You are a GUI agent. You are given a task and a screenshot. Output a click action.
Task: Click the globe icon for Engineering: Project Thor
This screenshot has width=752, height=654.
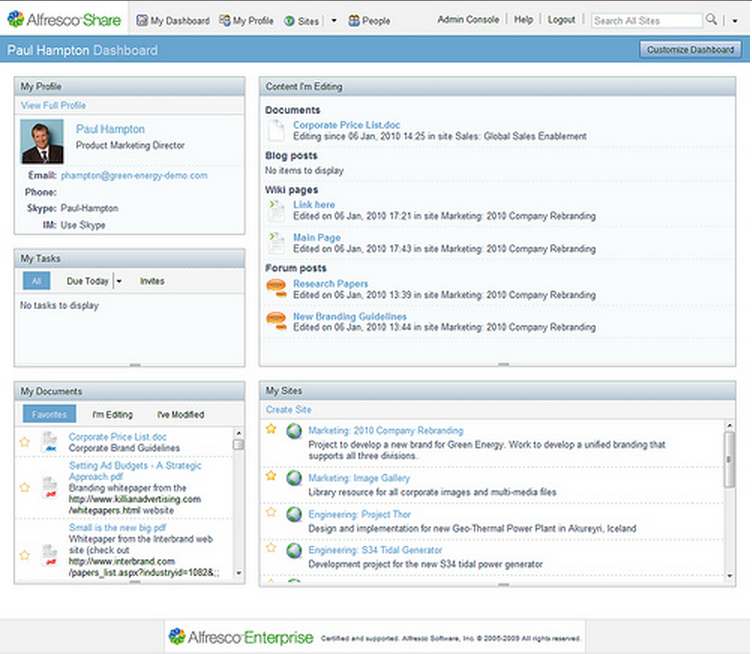click(x=294, y=514)
